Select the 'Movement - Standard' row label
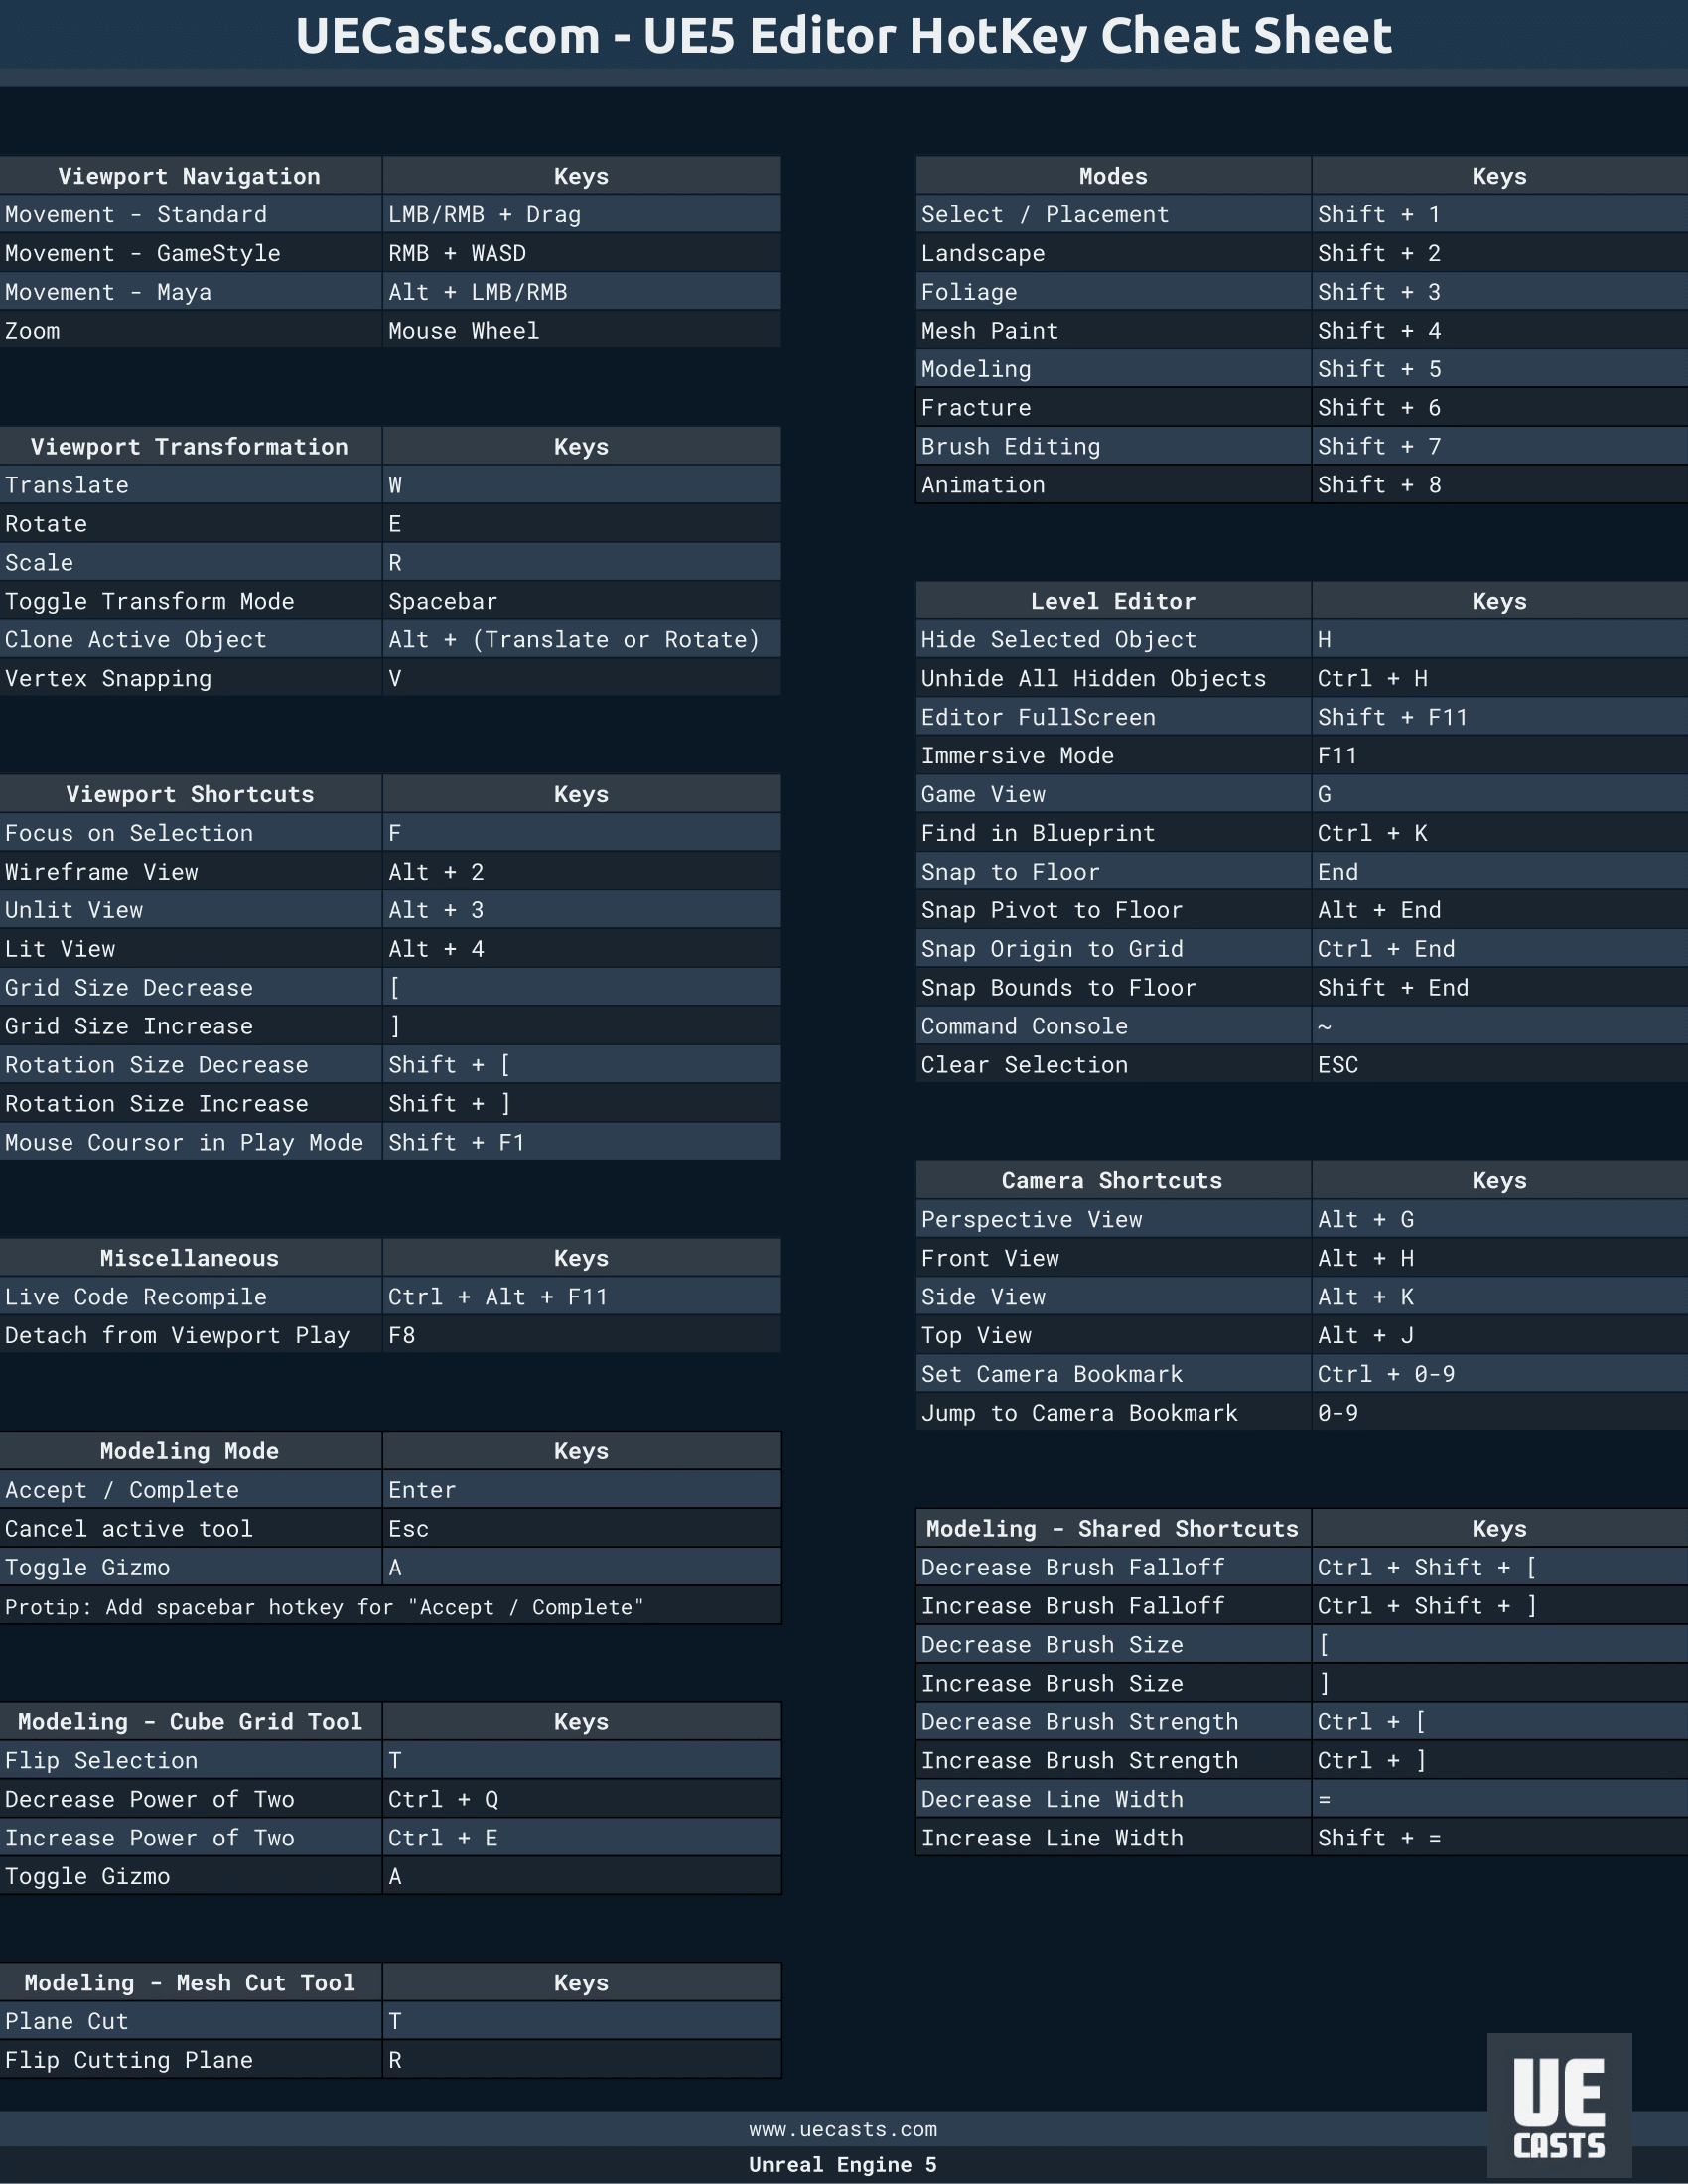The width and height of the screenshot is (1688, 2184). click(190, 215)
